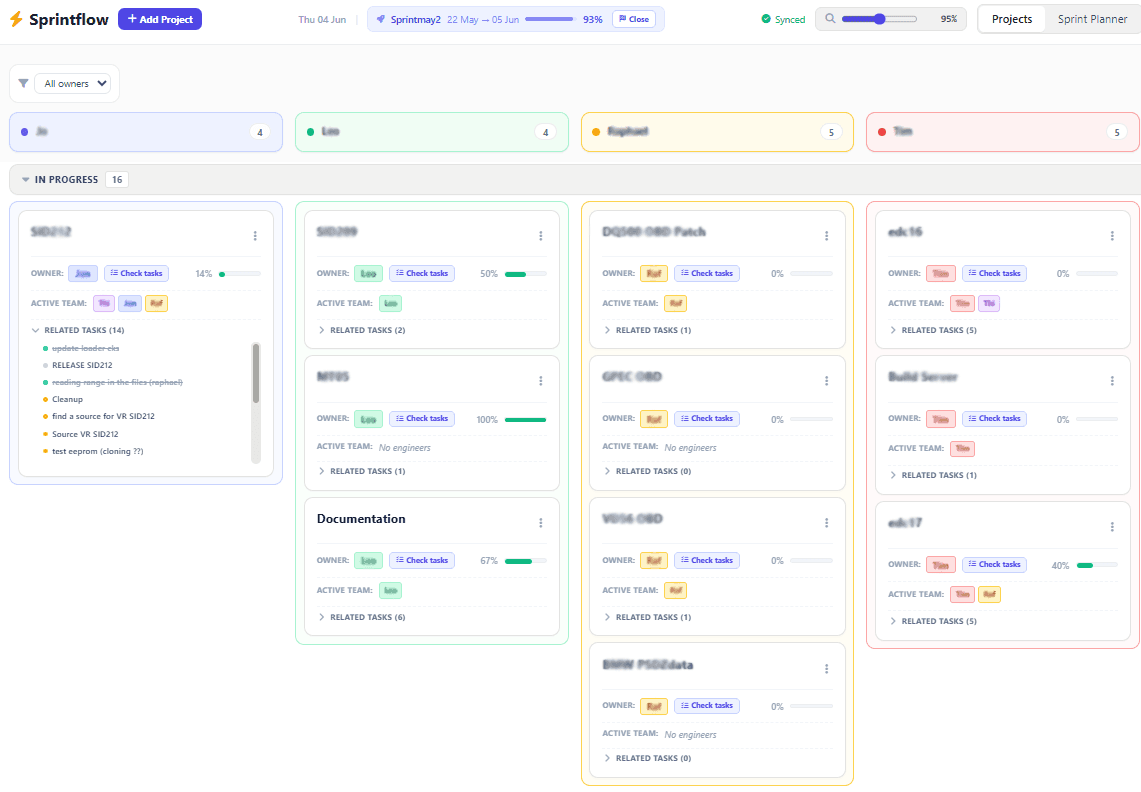
Task: Click the Sprintflow lightning bolt logo
Action: (16, 19)
